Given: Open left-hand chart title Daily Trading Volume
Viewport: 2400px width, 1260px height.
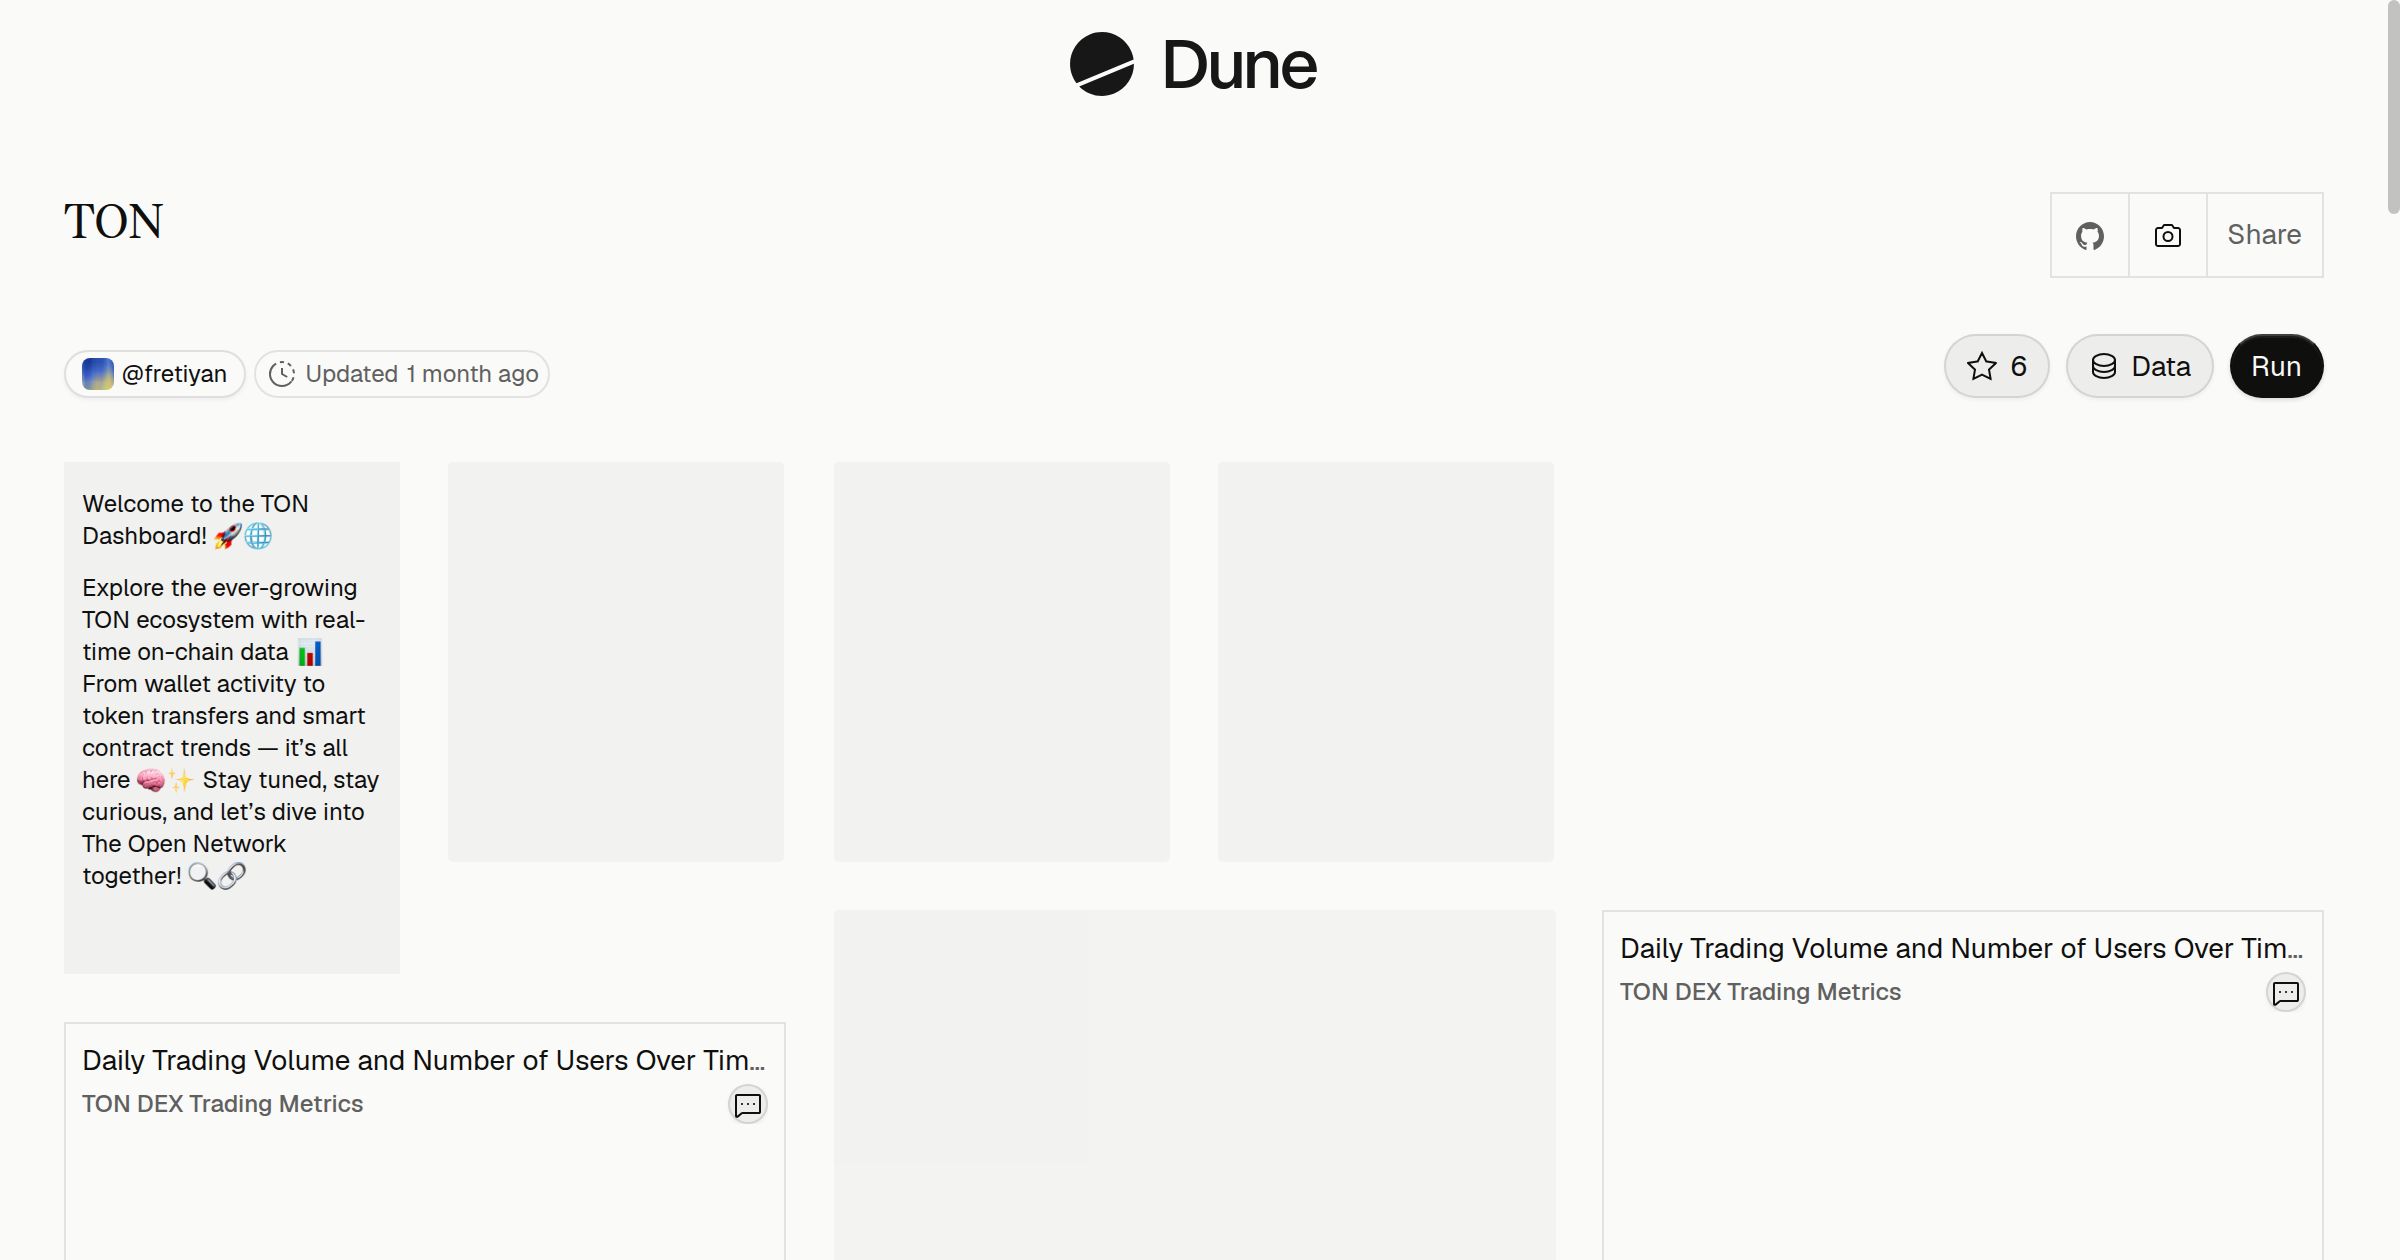Looking at the screenshot, I should click(423, 1060).
